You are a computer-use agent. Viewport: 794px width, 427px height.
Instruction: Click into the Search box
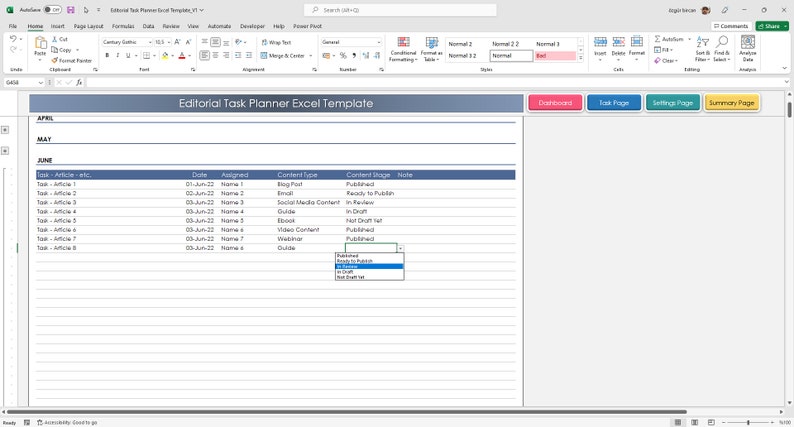tap(400, 10)
